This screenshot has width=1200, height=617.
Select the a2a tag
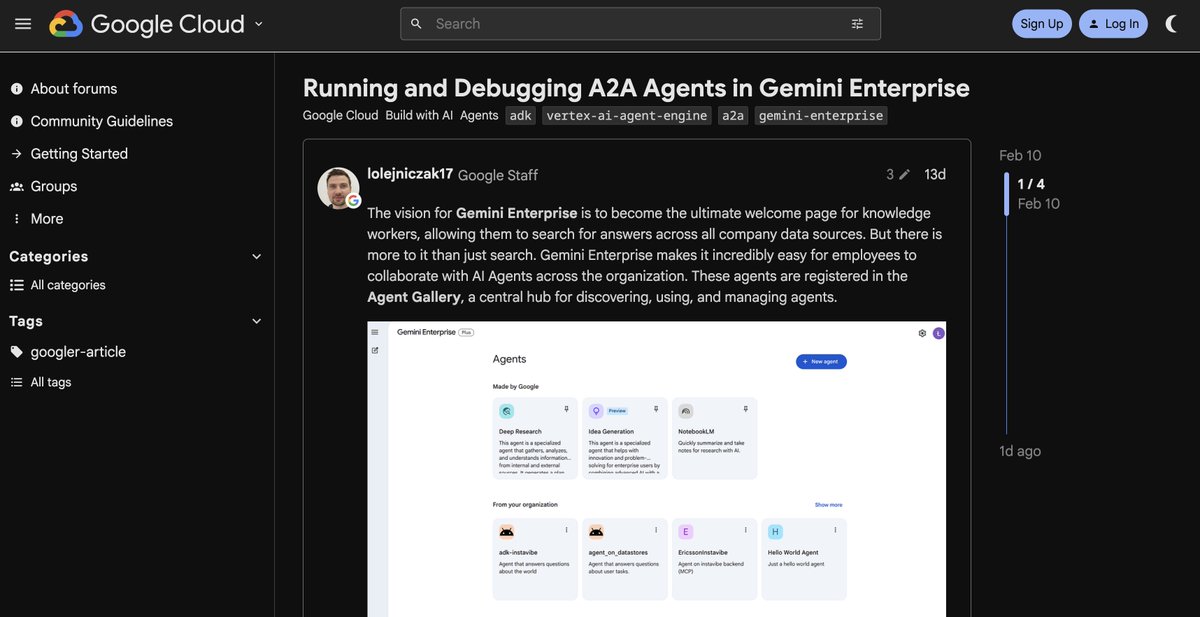(733, 115)
